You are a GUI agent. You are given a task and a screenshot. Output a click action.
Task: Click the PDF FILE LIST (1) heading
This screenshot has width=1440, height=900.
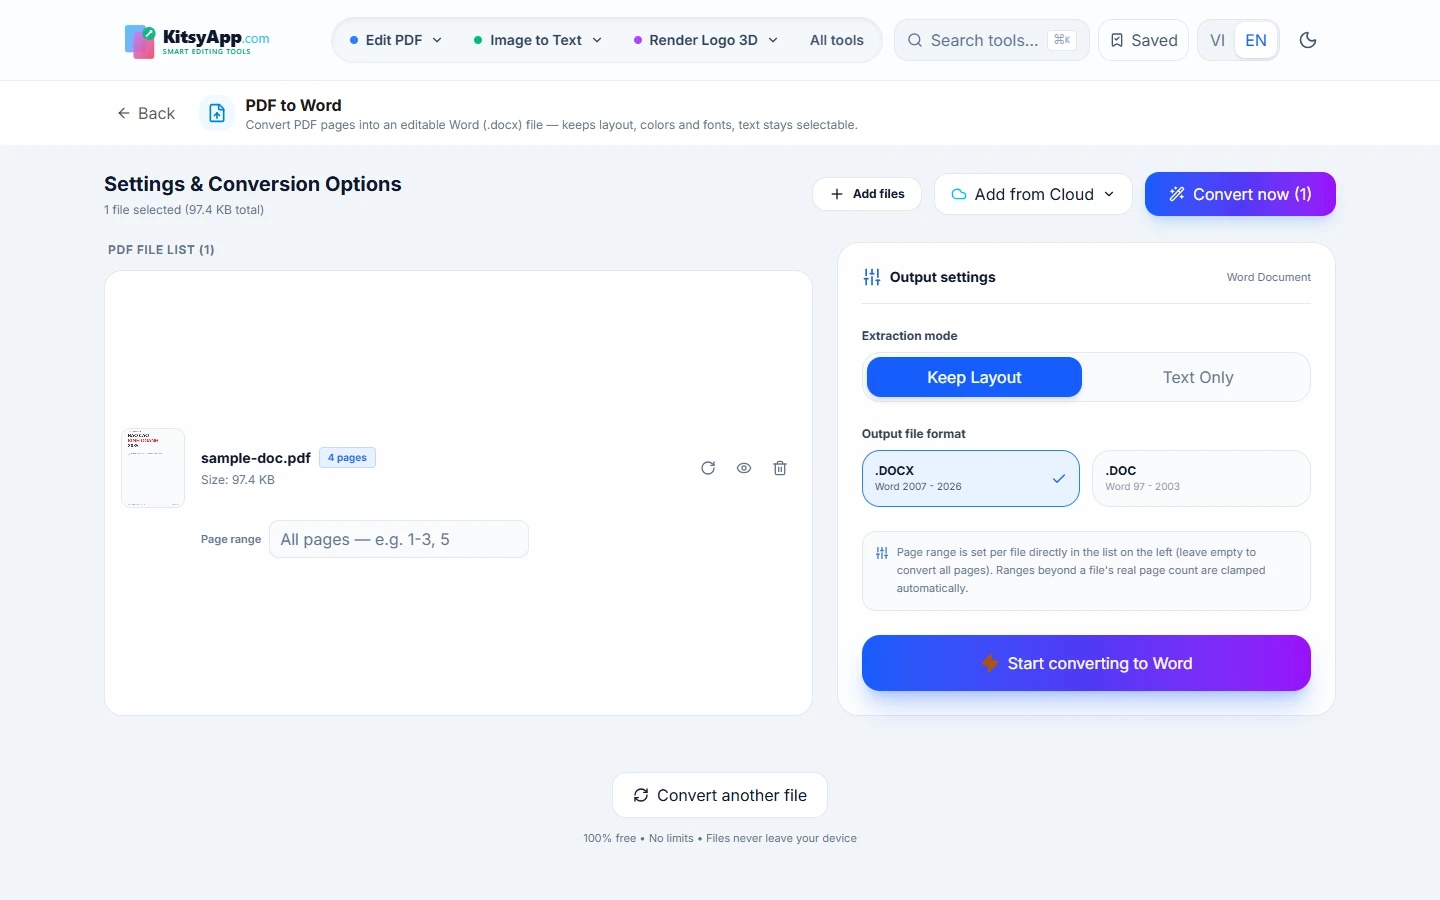pos(161,250)
